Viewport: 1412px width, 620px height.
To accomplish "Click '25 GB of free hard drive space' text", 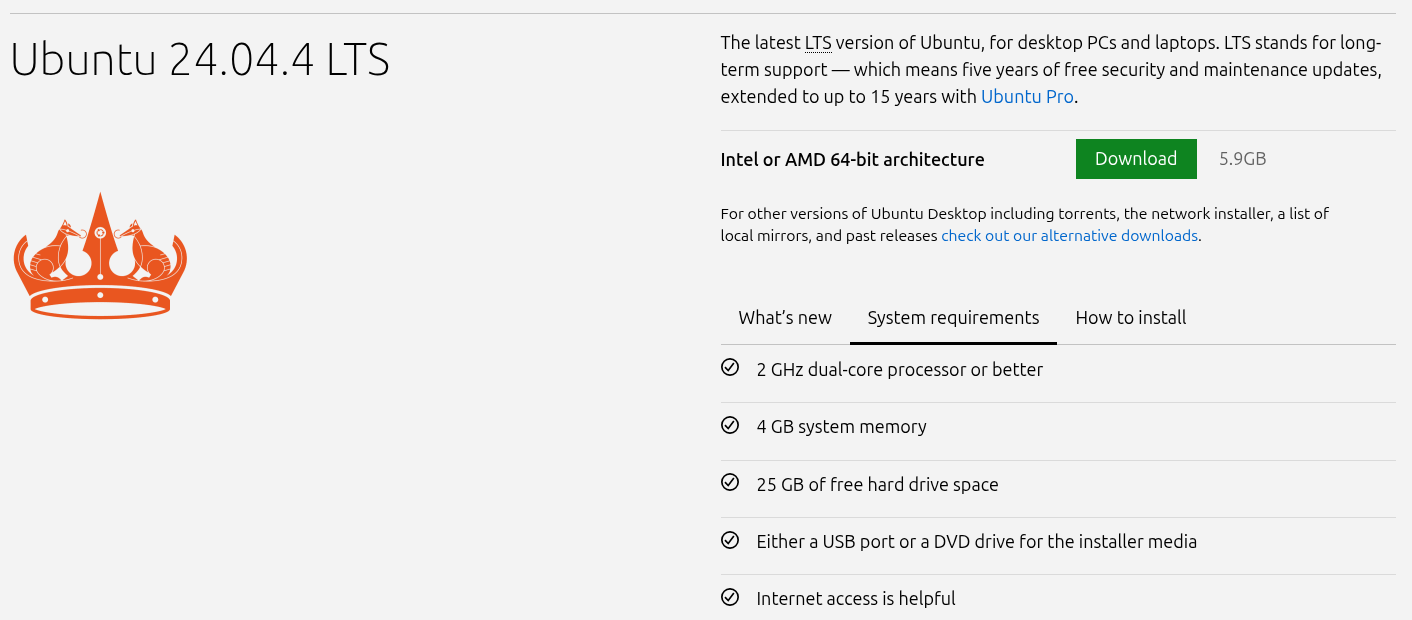I will (877, 485).
